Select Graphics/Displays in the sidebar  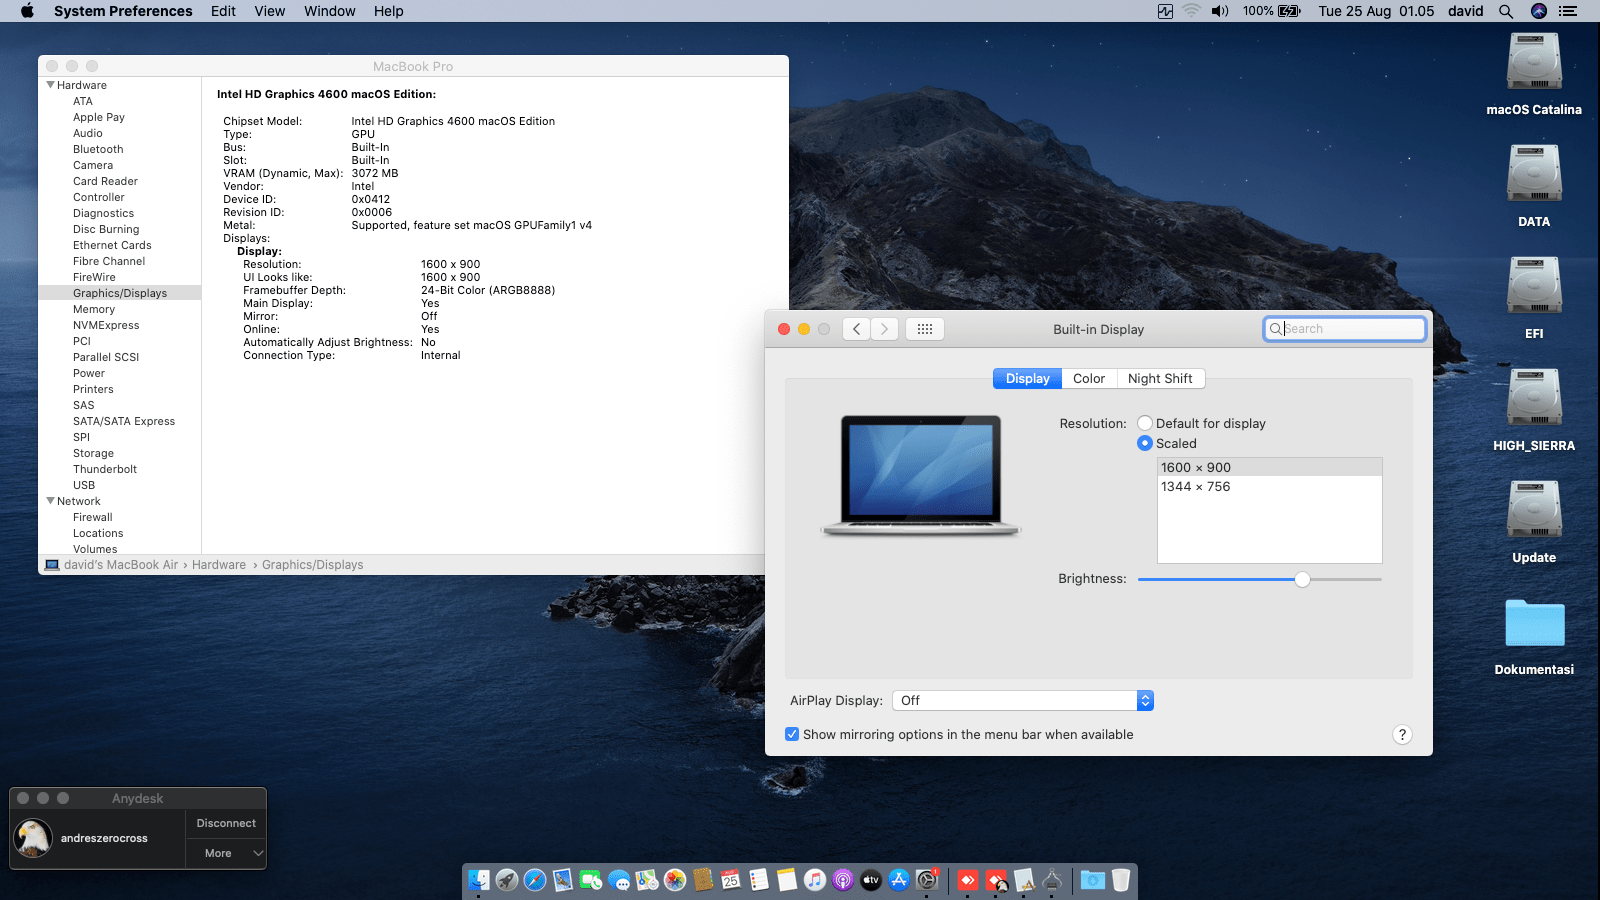point(120,293)
